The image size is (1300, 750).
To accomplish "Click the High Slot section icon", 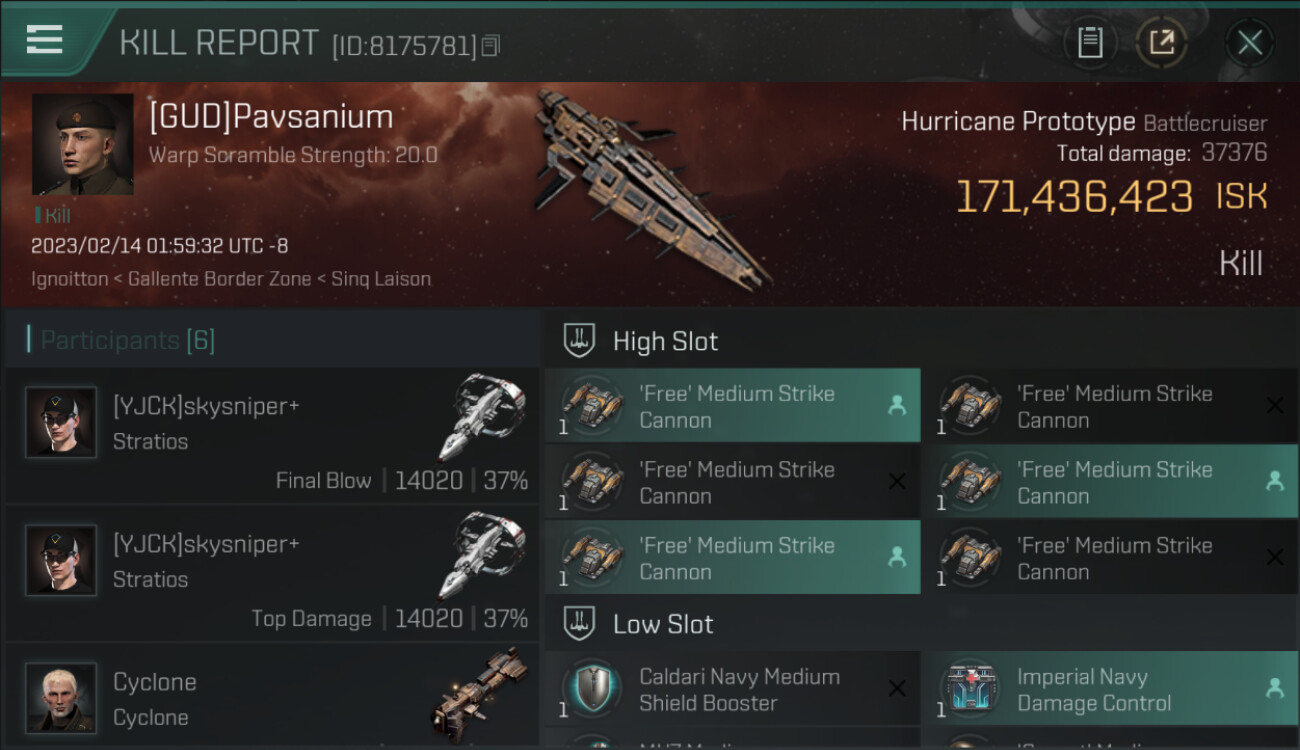I will (579, 341).
